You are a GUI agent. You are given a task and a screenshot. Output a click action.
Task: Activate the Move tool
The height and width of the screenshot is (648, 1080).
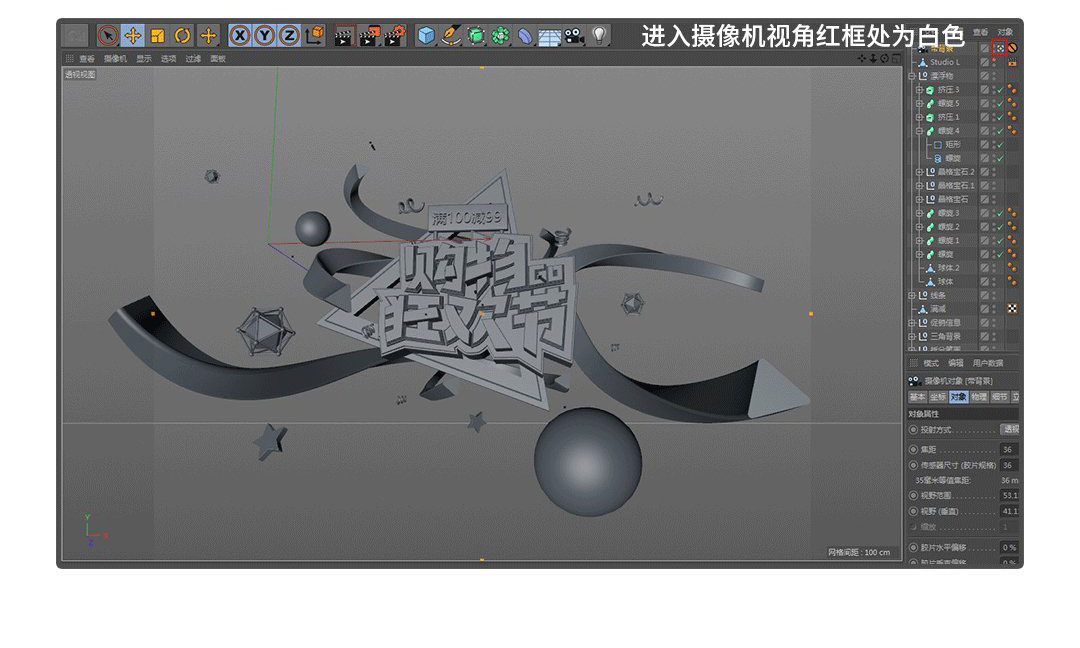point(132,35)
